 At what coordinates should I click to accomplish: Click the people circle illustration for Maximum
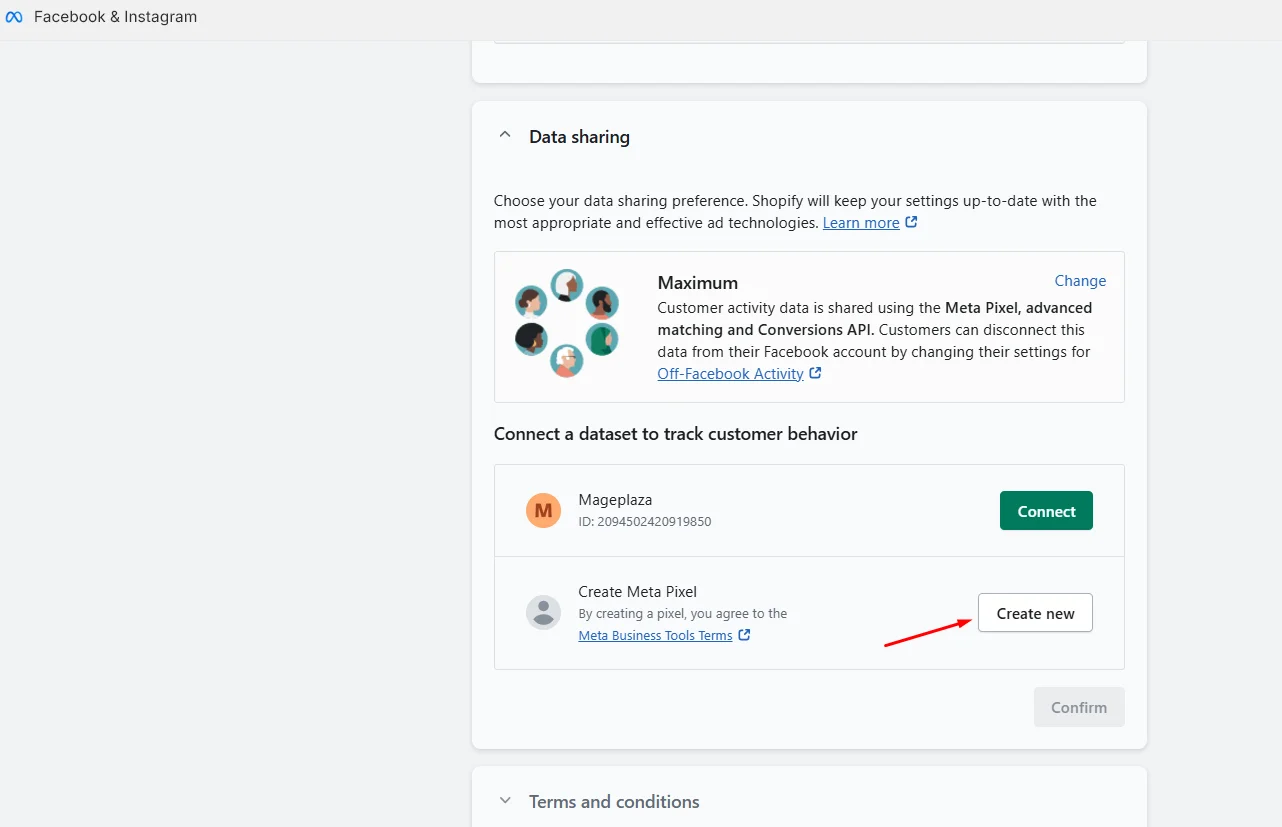tap(567, 322)
